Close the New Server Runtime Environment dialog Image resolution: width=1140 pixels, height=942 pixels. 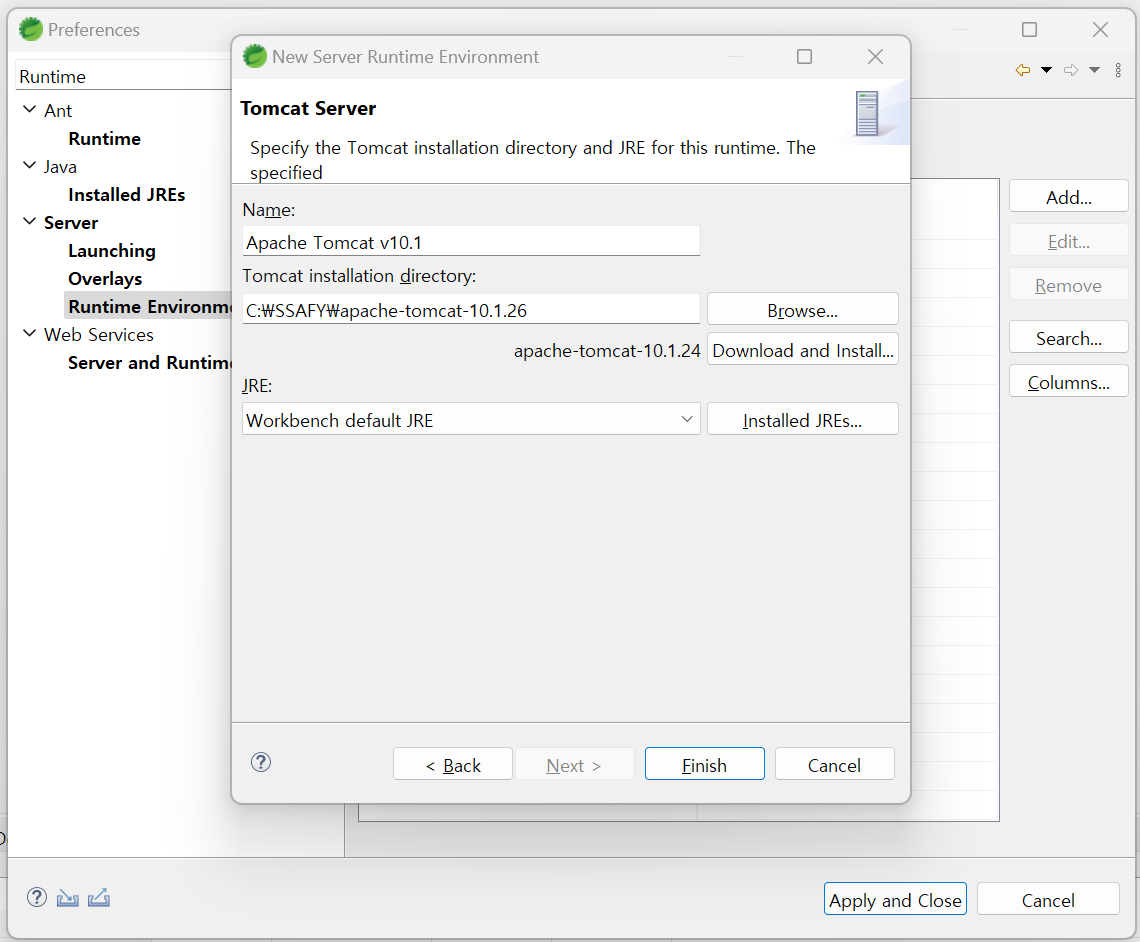coord(875,57)
